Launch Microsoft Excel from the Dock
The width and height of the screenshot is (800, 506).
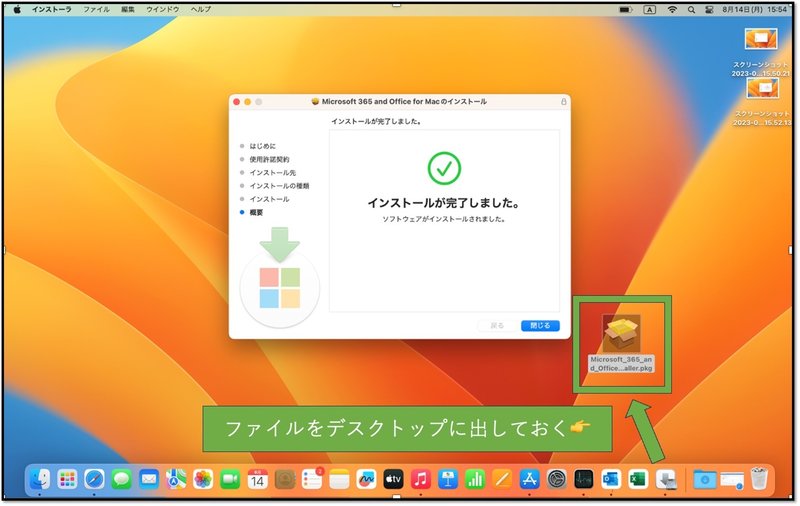(638, 479)
